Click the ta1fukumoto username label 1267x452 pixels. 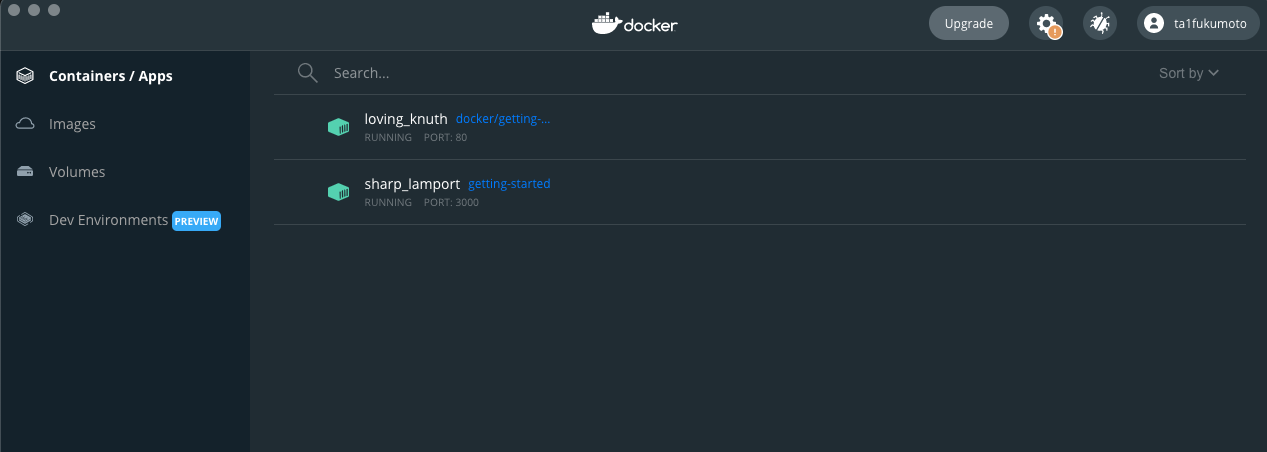pos(1210,24)
